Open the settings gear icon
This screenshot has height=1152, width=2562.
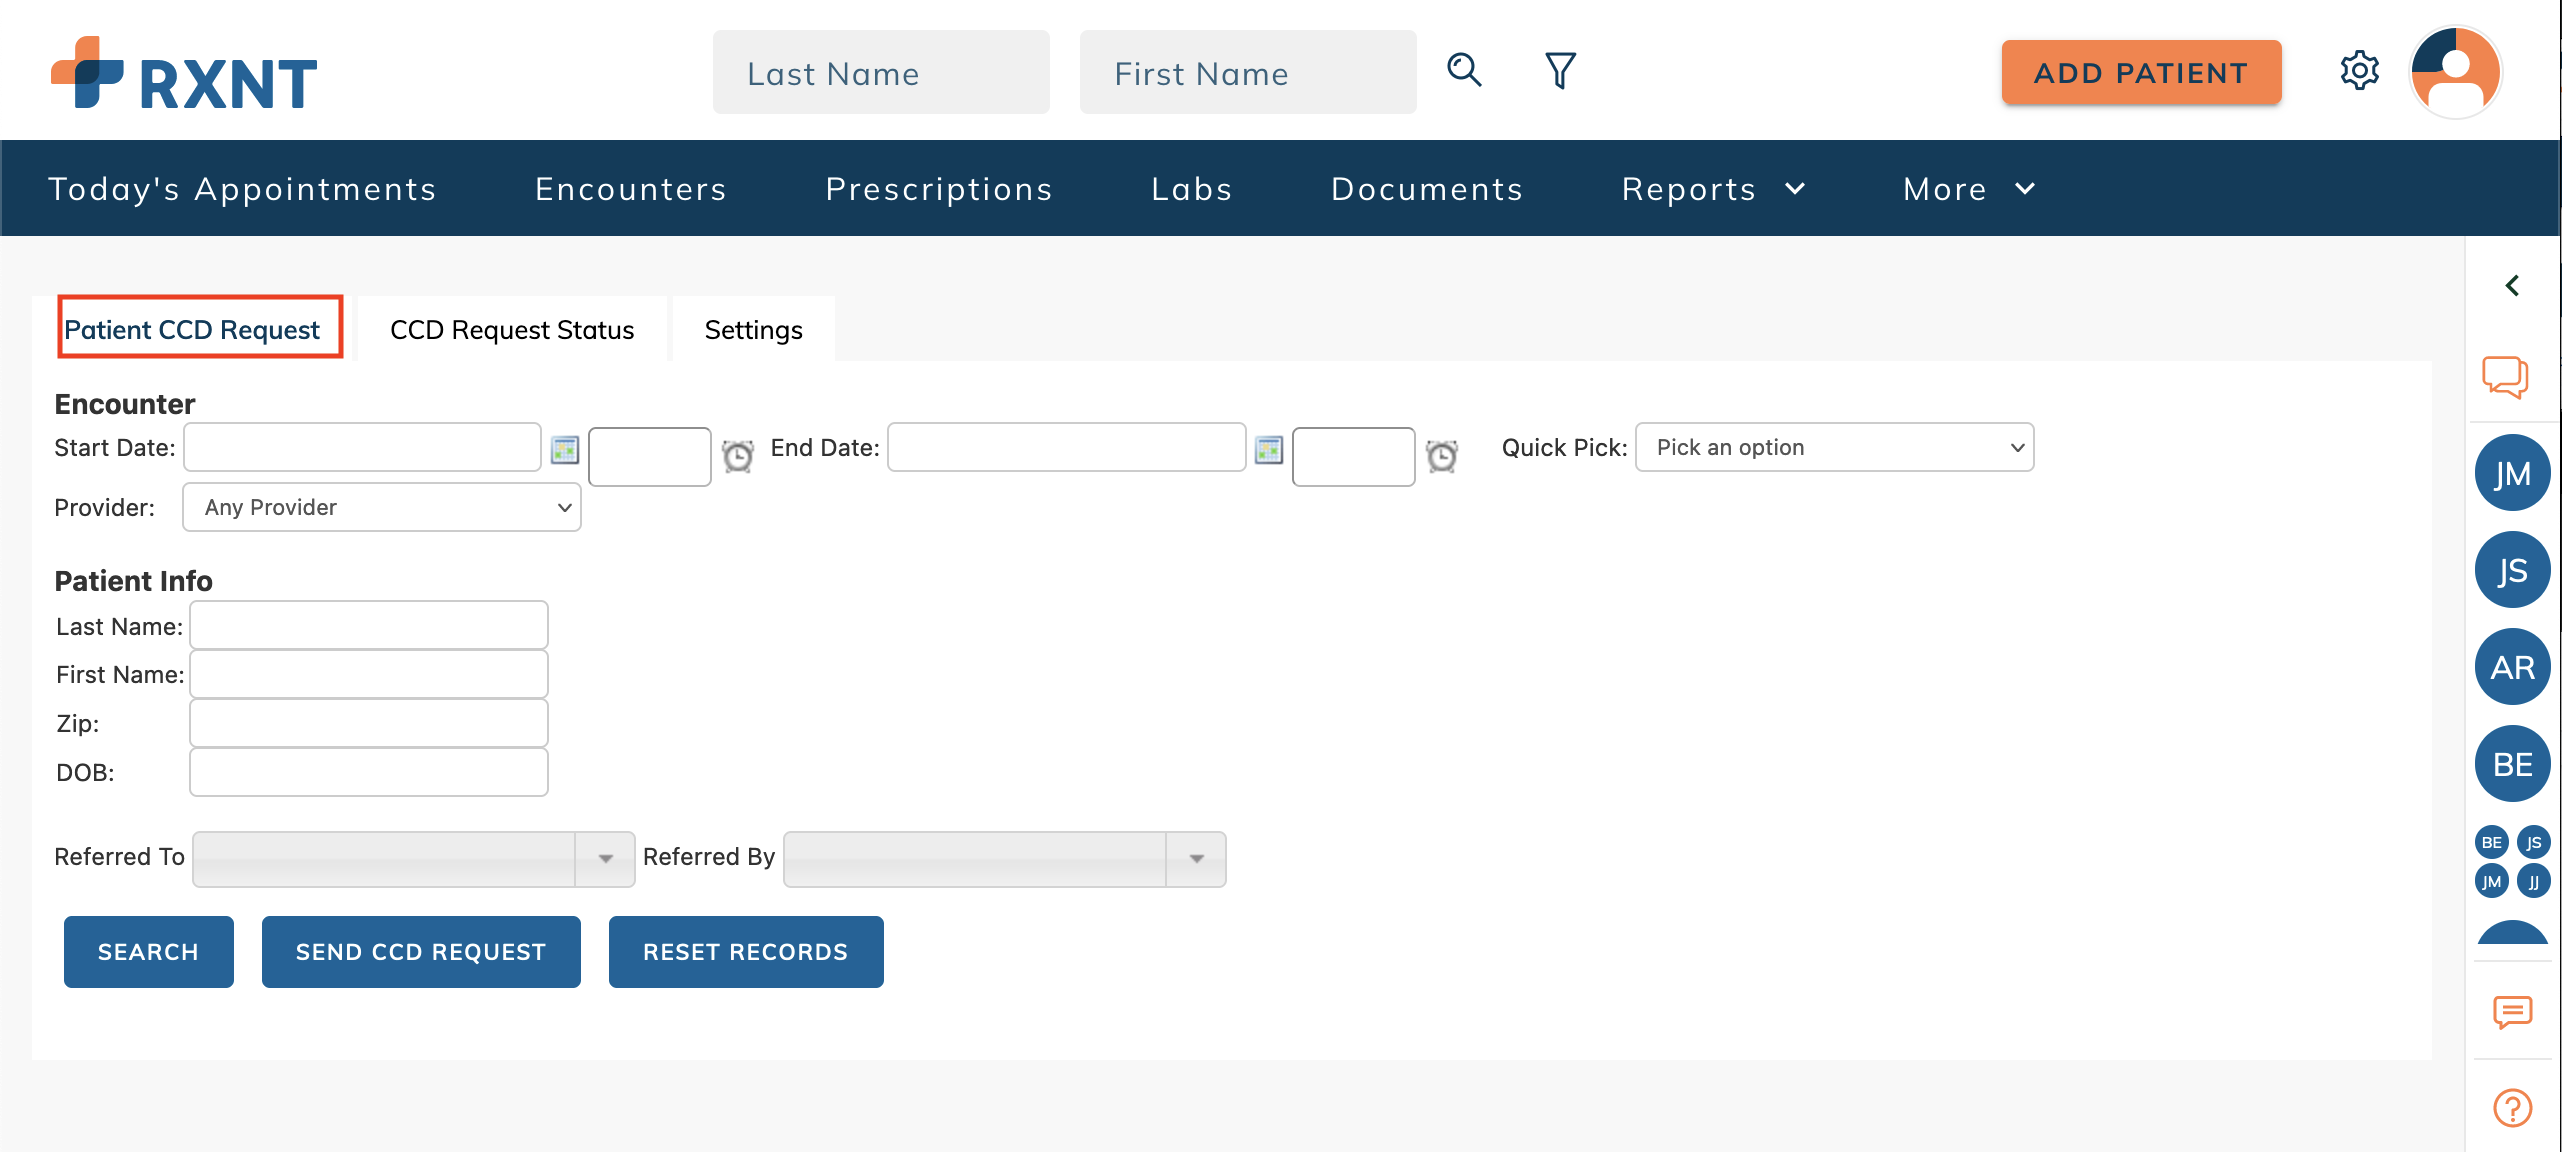(2359, 70)
